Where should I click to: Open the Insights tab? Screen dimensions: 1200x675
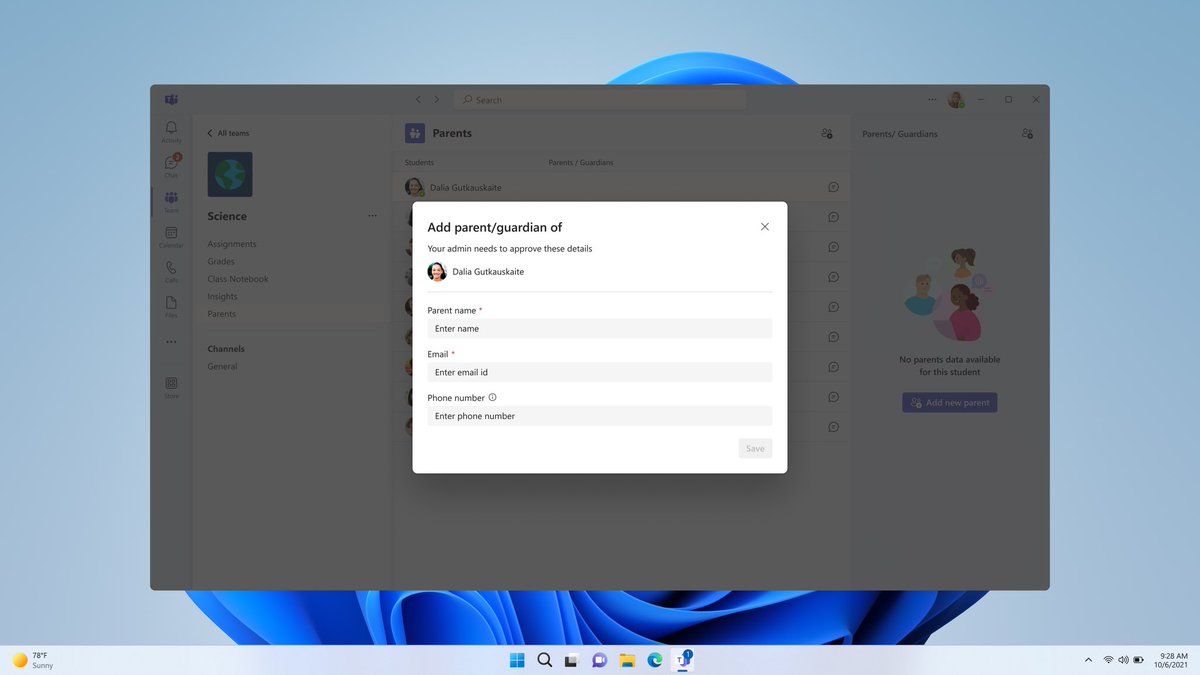point(223,297)
